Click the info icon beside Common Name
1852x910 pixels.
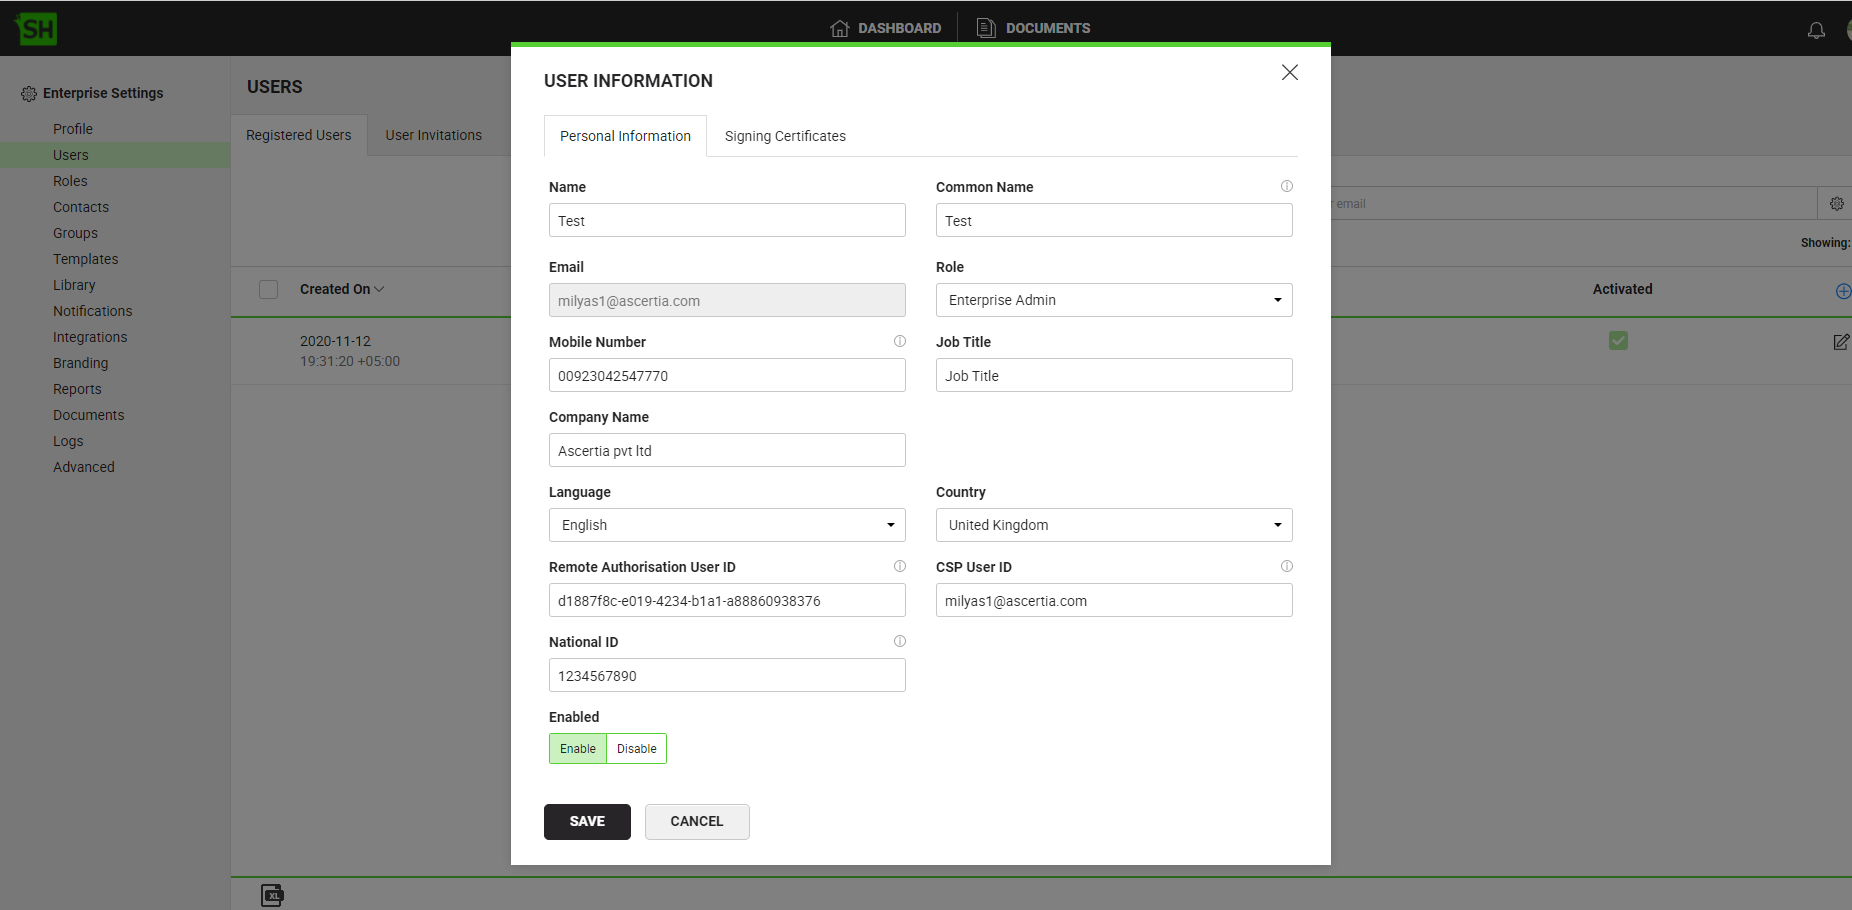[x=1286, y=186]
